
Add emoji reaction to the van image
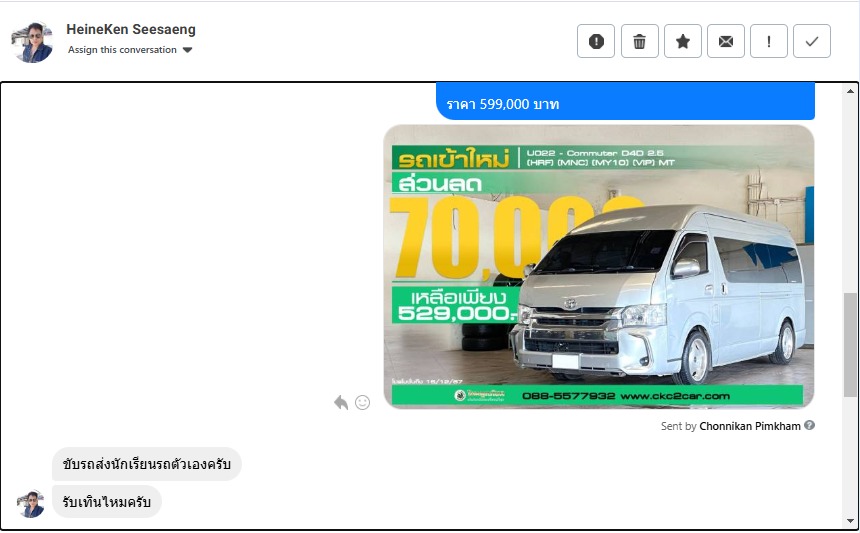363,402
